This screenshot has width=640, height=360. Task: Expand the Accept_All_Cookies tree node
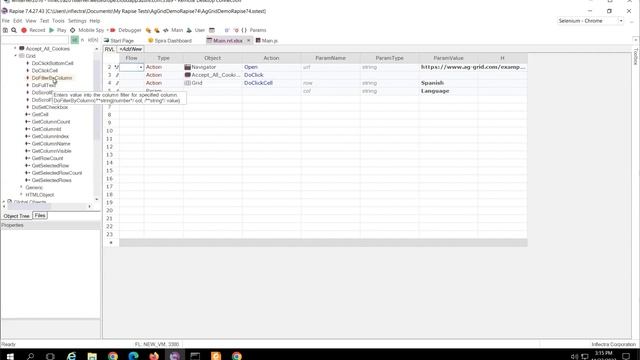tap(16, 49)
